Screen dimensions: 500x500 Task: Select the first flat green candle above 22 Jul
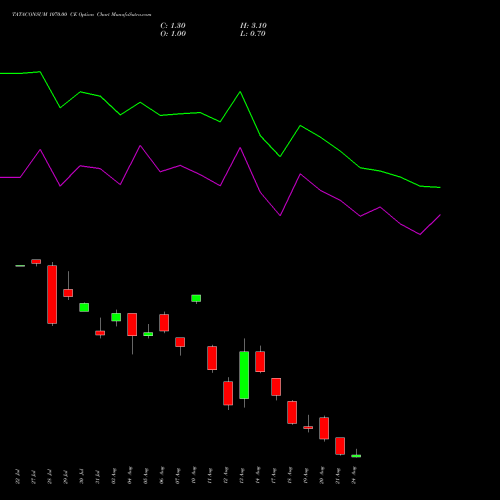click(20, 266)
